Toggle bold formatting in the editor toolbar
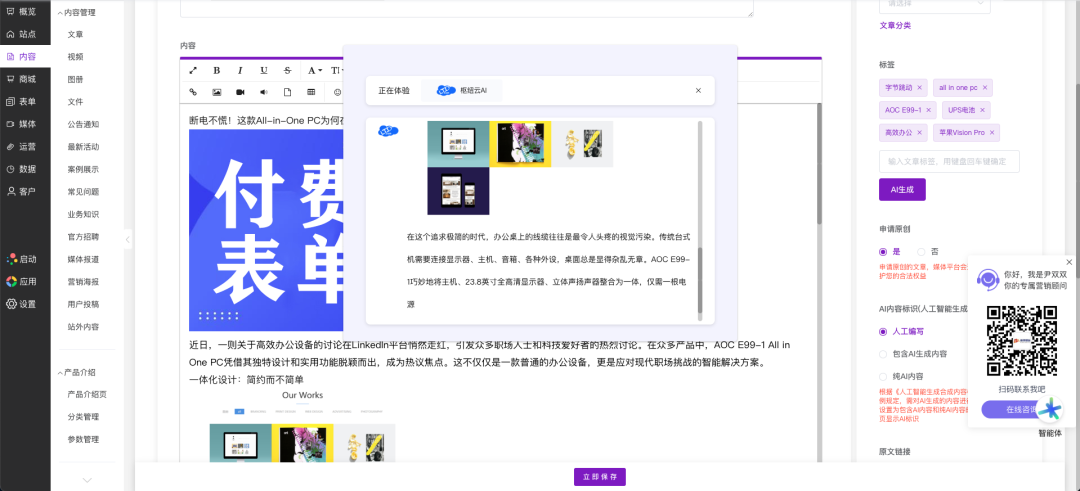Viewport: 1080px width, 491px height. point(216,71)
